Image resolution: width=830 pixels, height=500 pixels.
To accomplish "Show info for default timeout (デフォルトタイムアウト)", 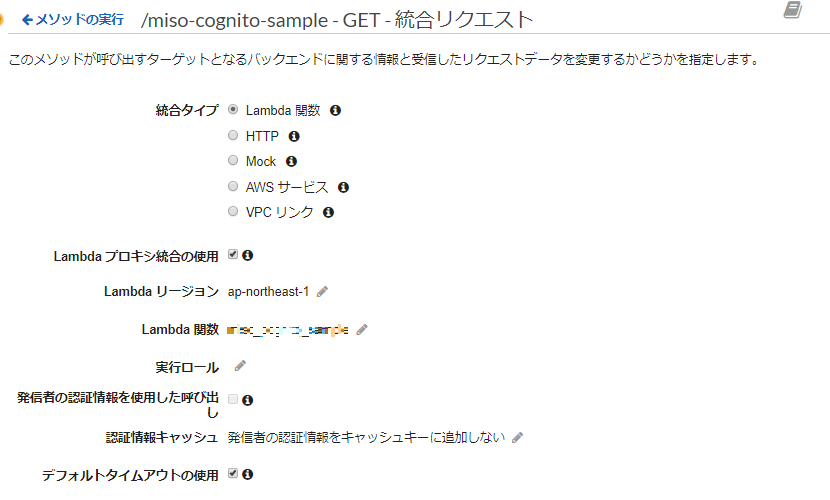I will click(247, 474).
